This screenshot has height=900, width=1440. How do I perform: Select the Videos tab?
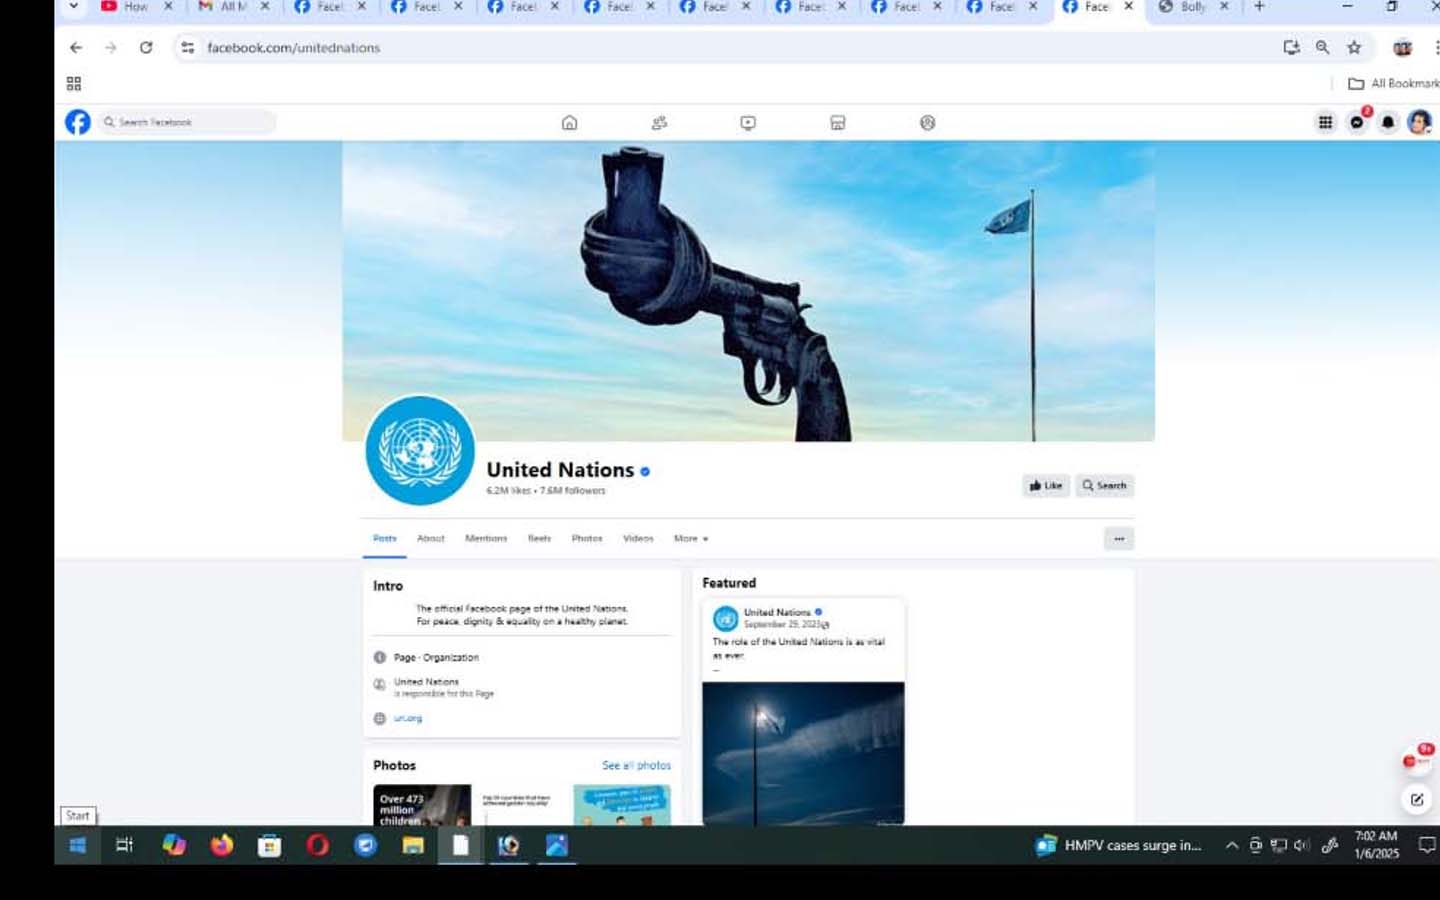pyautogui.click(x=638, y=538)
